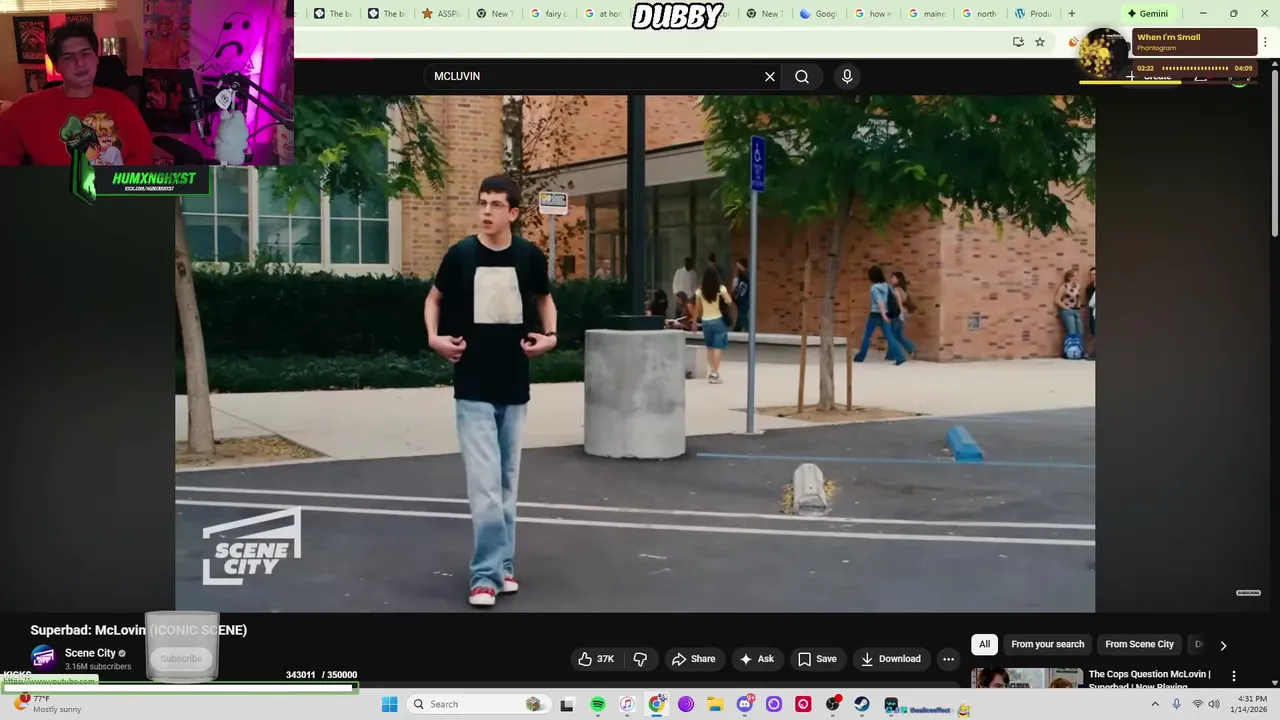Open Chrome's three-dot menu
The height and width of the screenshot is (720, 1280).
tap(1264, 42)
